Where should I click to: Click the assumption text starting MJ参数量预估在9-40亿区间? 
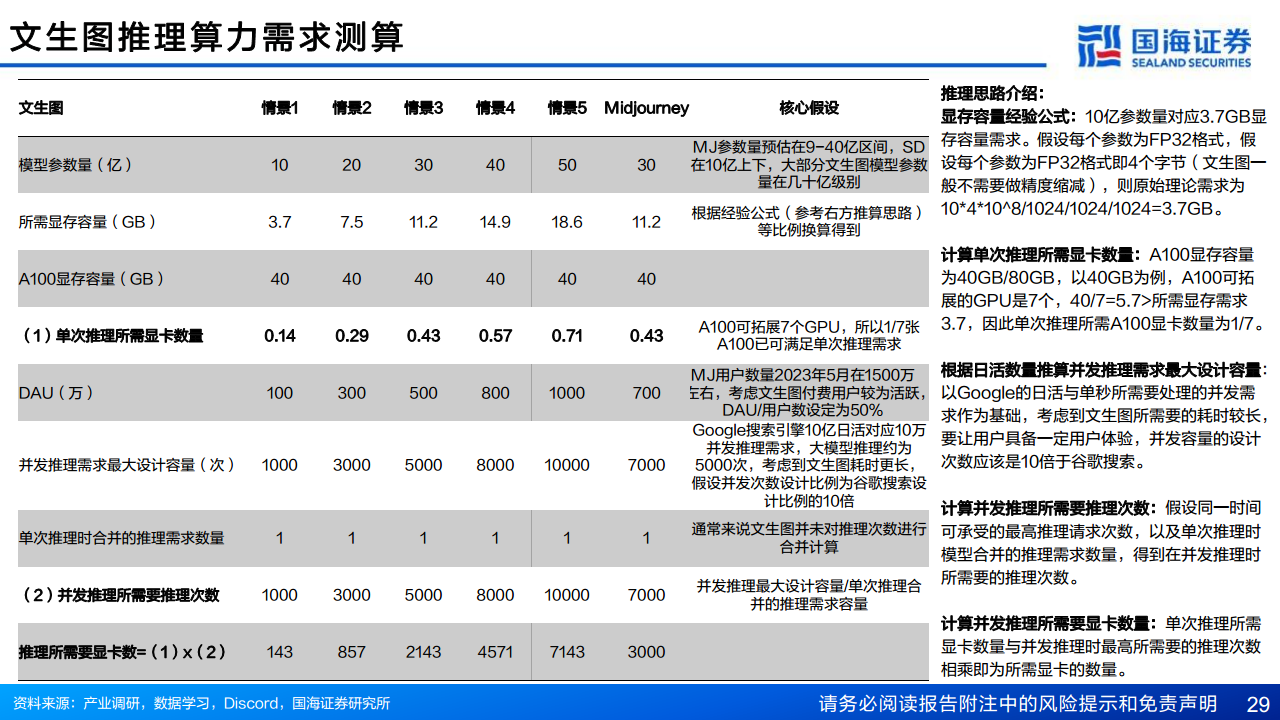(x=809, y=165)
